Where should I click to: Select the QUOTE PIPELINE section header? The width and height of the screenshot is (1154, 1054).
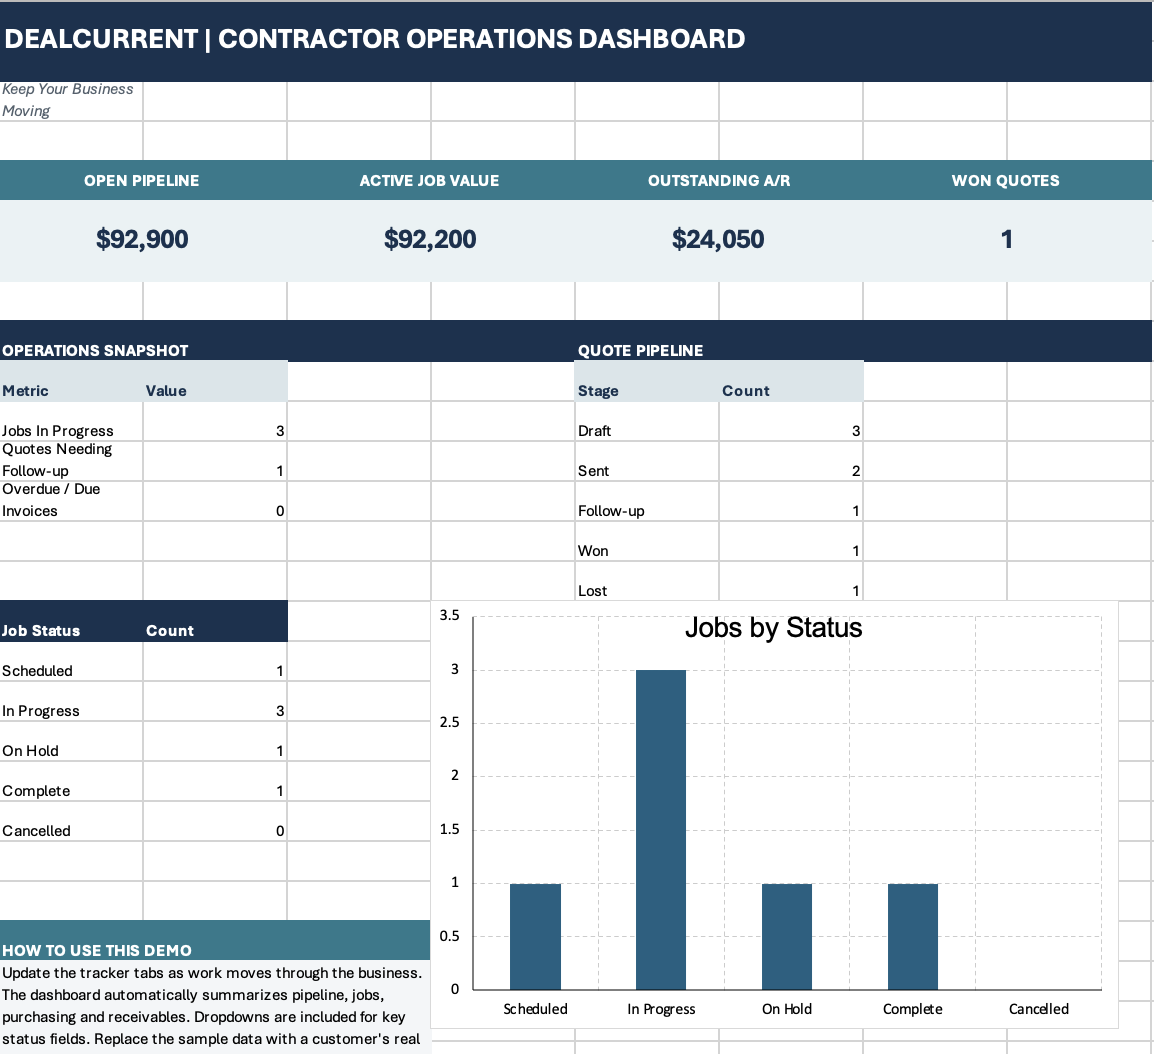(863, 341)
